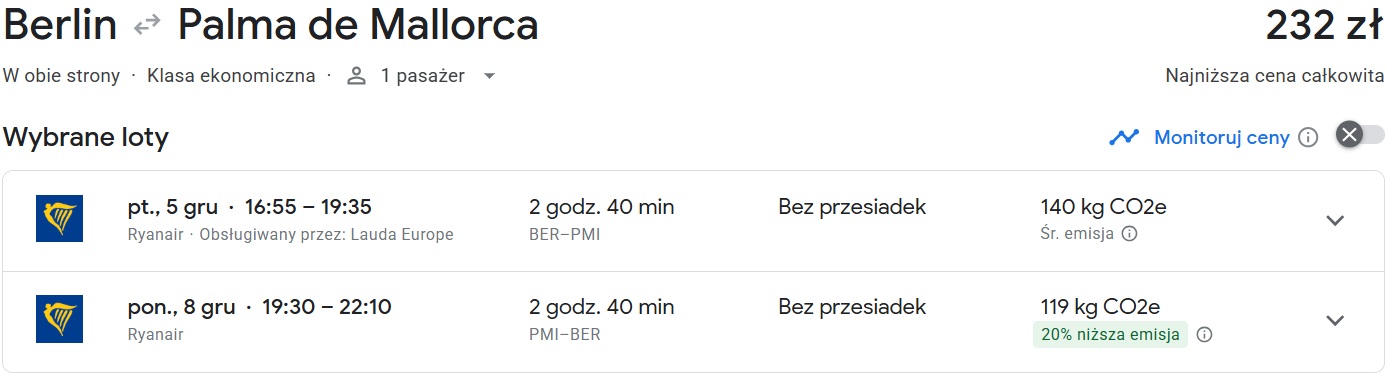The width and height of the screenshot is (1387, 375).
Task: Expand details of the 19:30 – 22:10 flight
Action: pos(1335,320)
